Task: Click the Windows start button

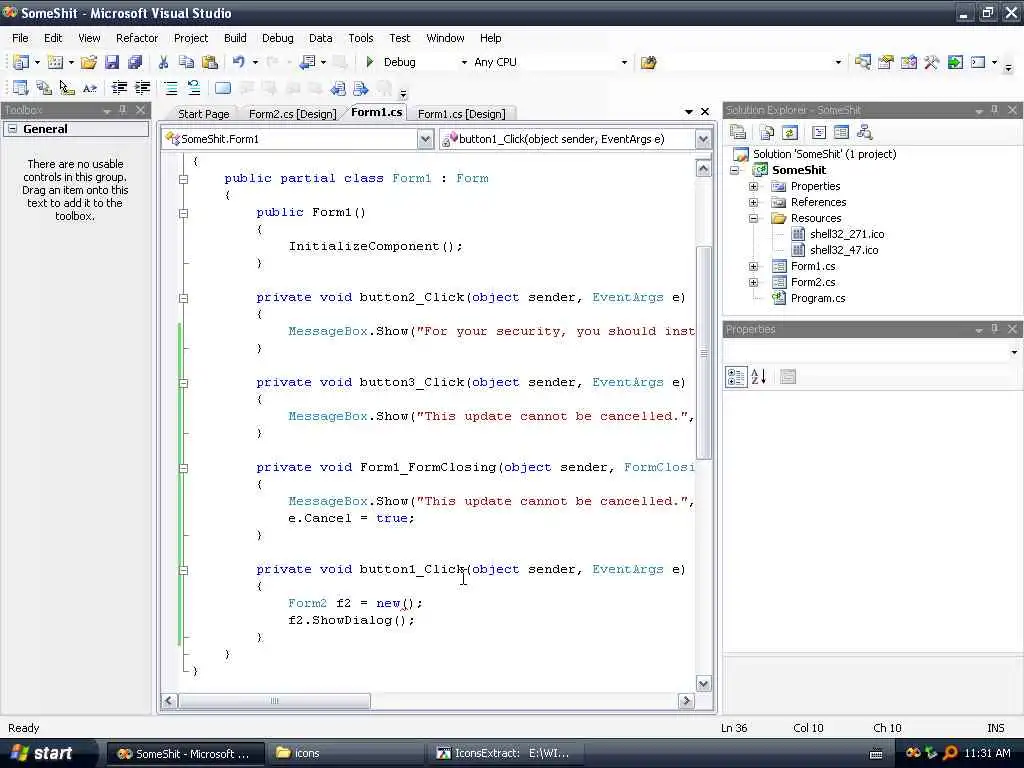Action: point(43,753)
